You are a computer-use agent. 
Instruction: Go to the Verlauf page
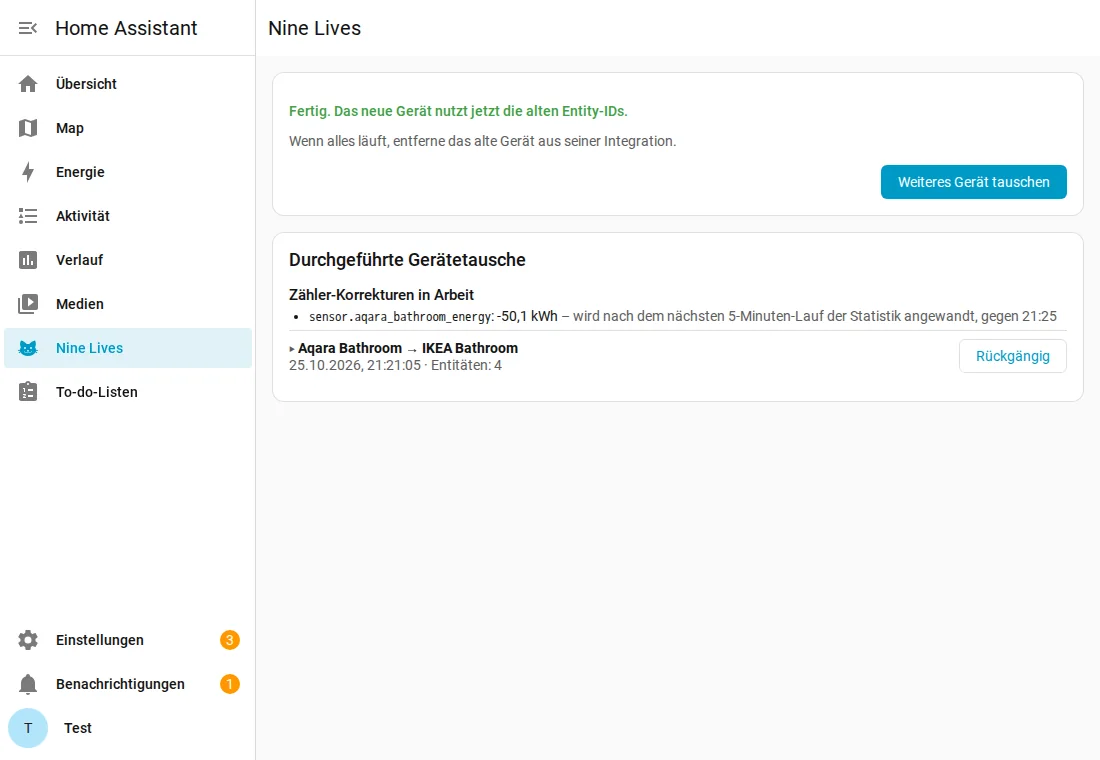coord(128,260)
